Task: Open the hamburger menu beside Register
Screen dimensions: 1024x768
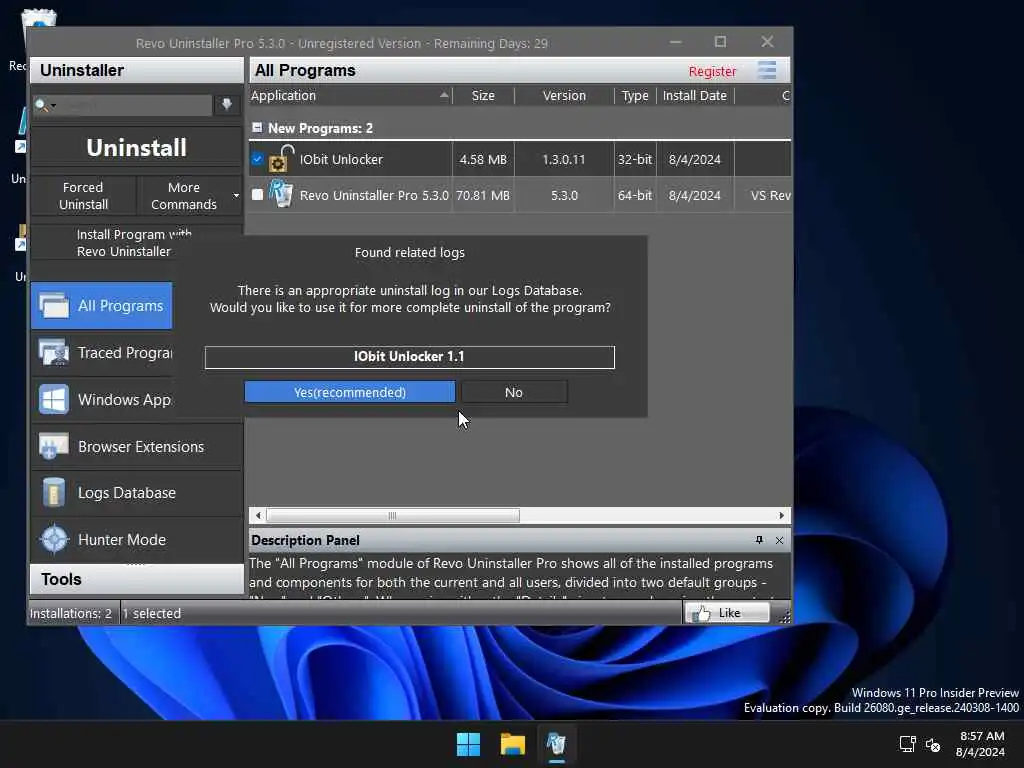Action: (x=767, y=71)
